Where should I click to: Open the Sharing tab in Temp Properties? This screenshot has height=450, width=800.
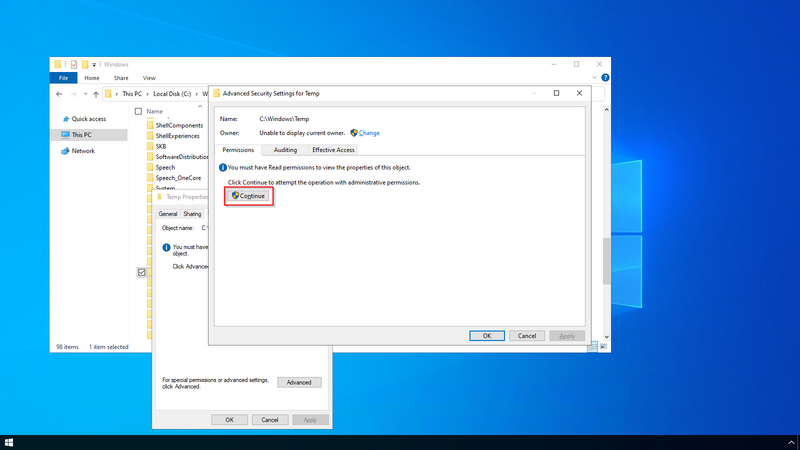click(192, 214)
